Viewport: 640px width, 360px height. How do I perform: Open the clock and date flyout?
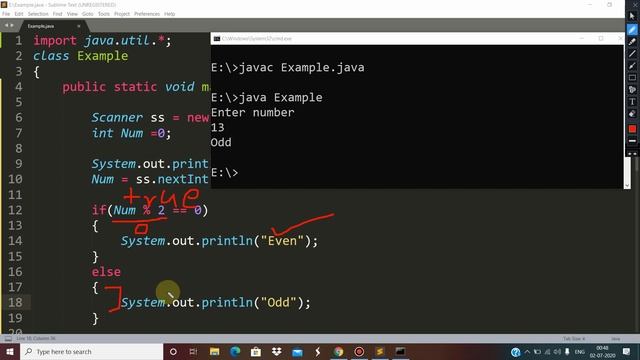tap(602, 352)
